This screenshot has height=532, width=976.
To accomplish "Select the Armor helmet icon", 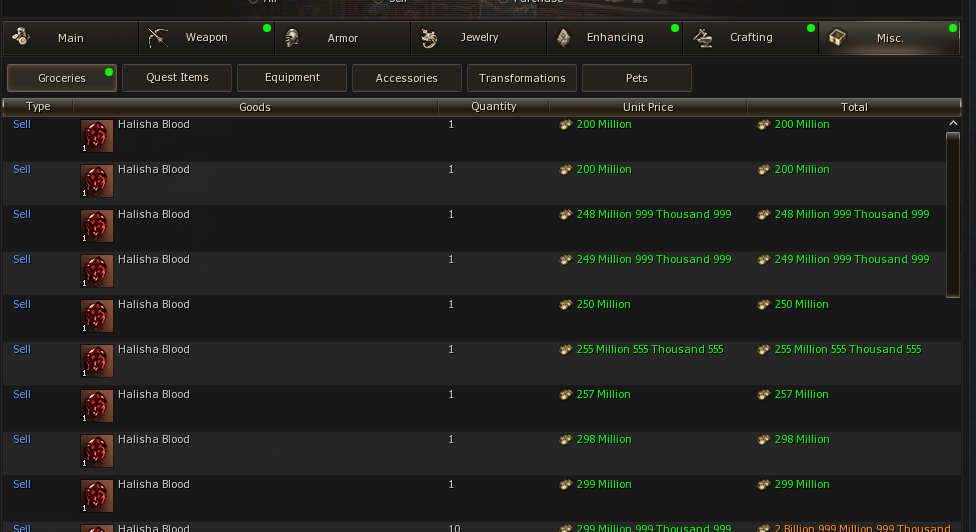I will (291, 38).
